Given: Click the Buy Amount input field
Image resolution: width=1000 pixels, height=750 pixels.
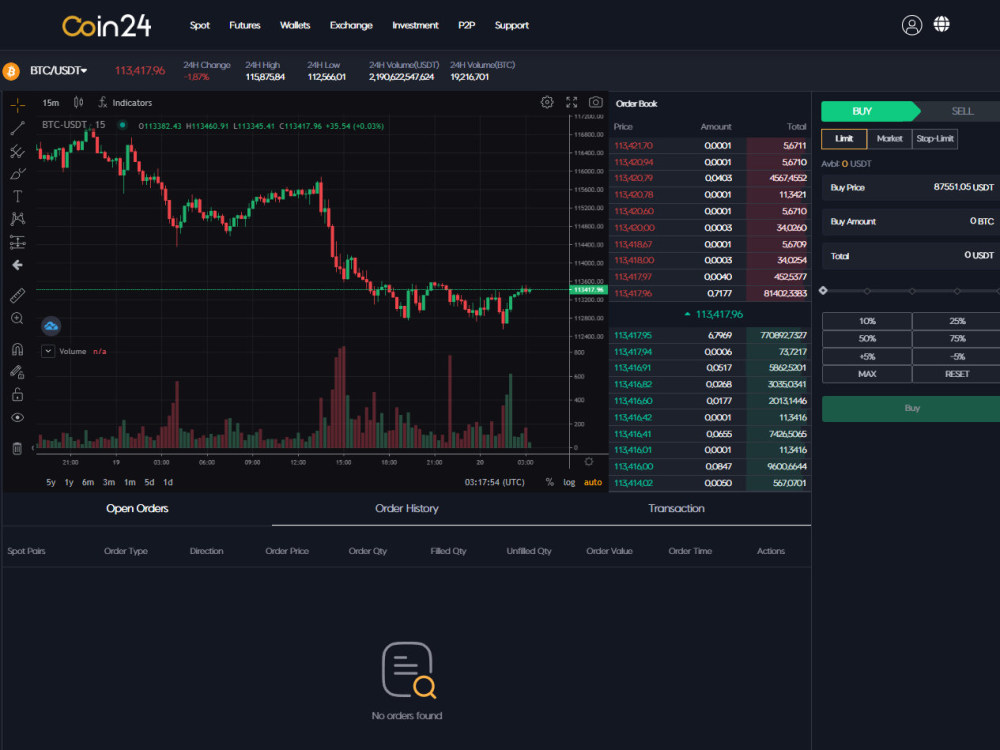Looking at the screenshot, I should 911,221.
